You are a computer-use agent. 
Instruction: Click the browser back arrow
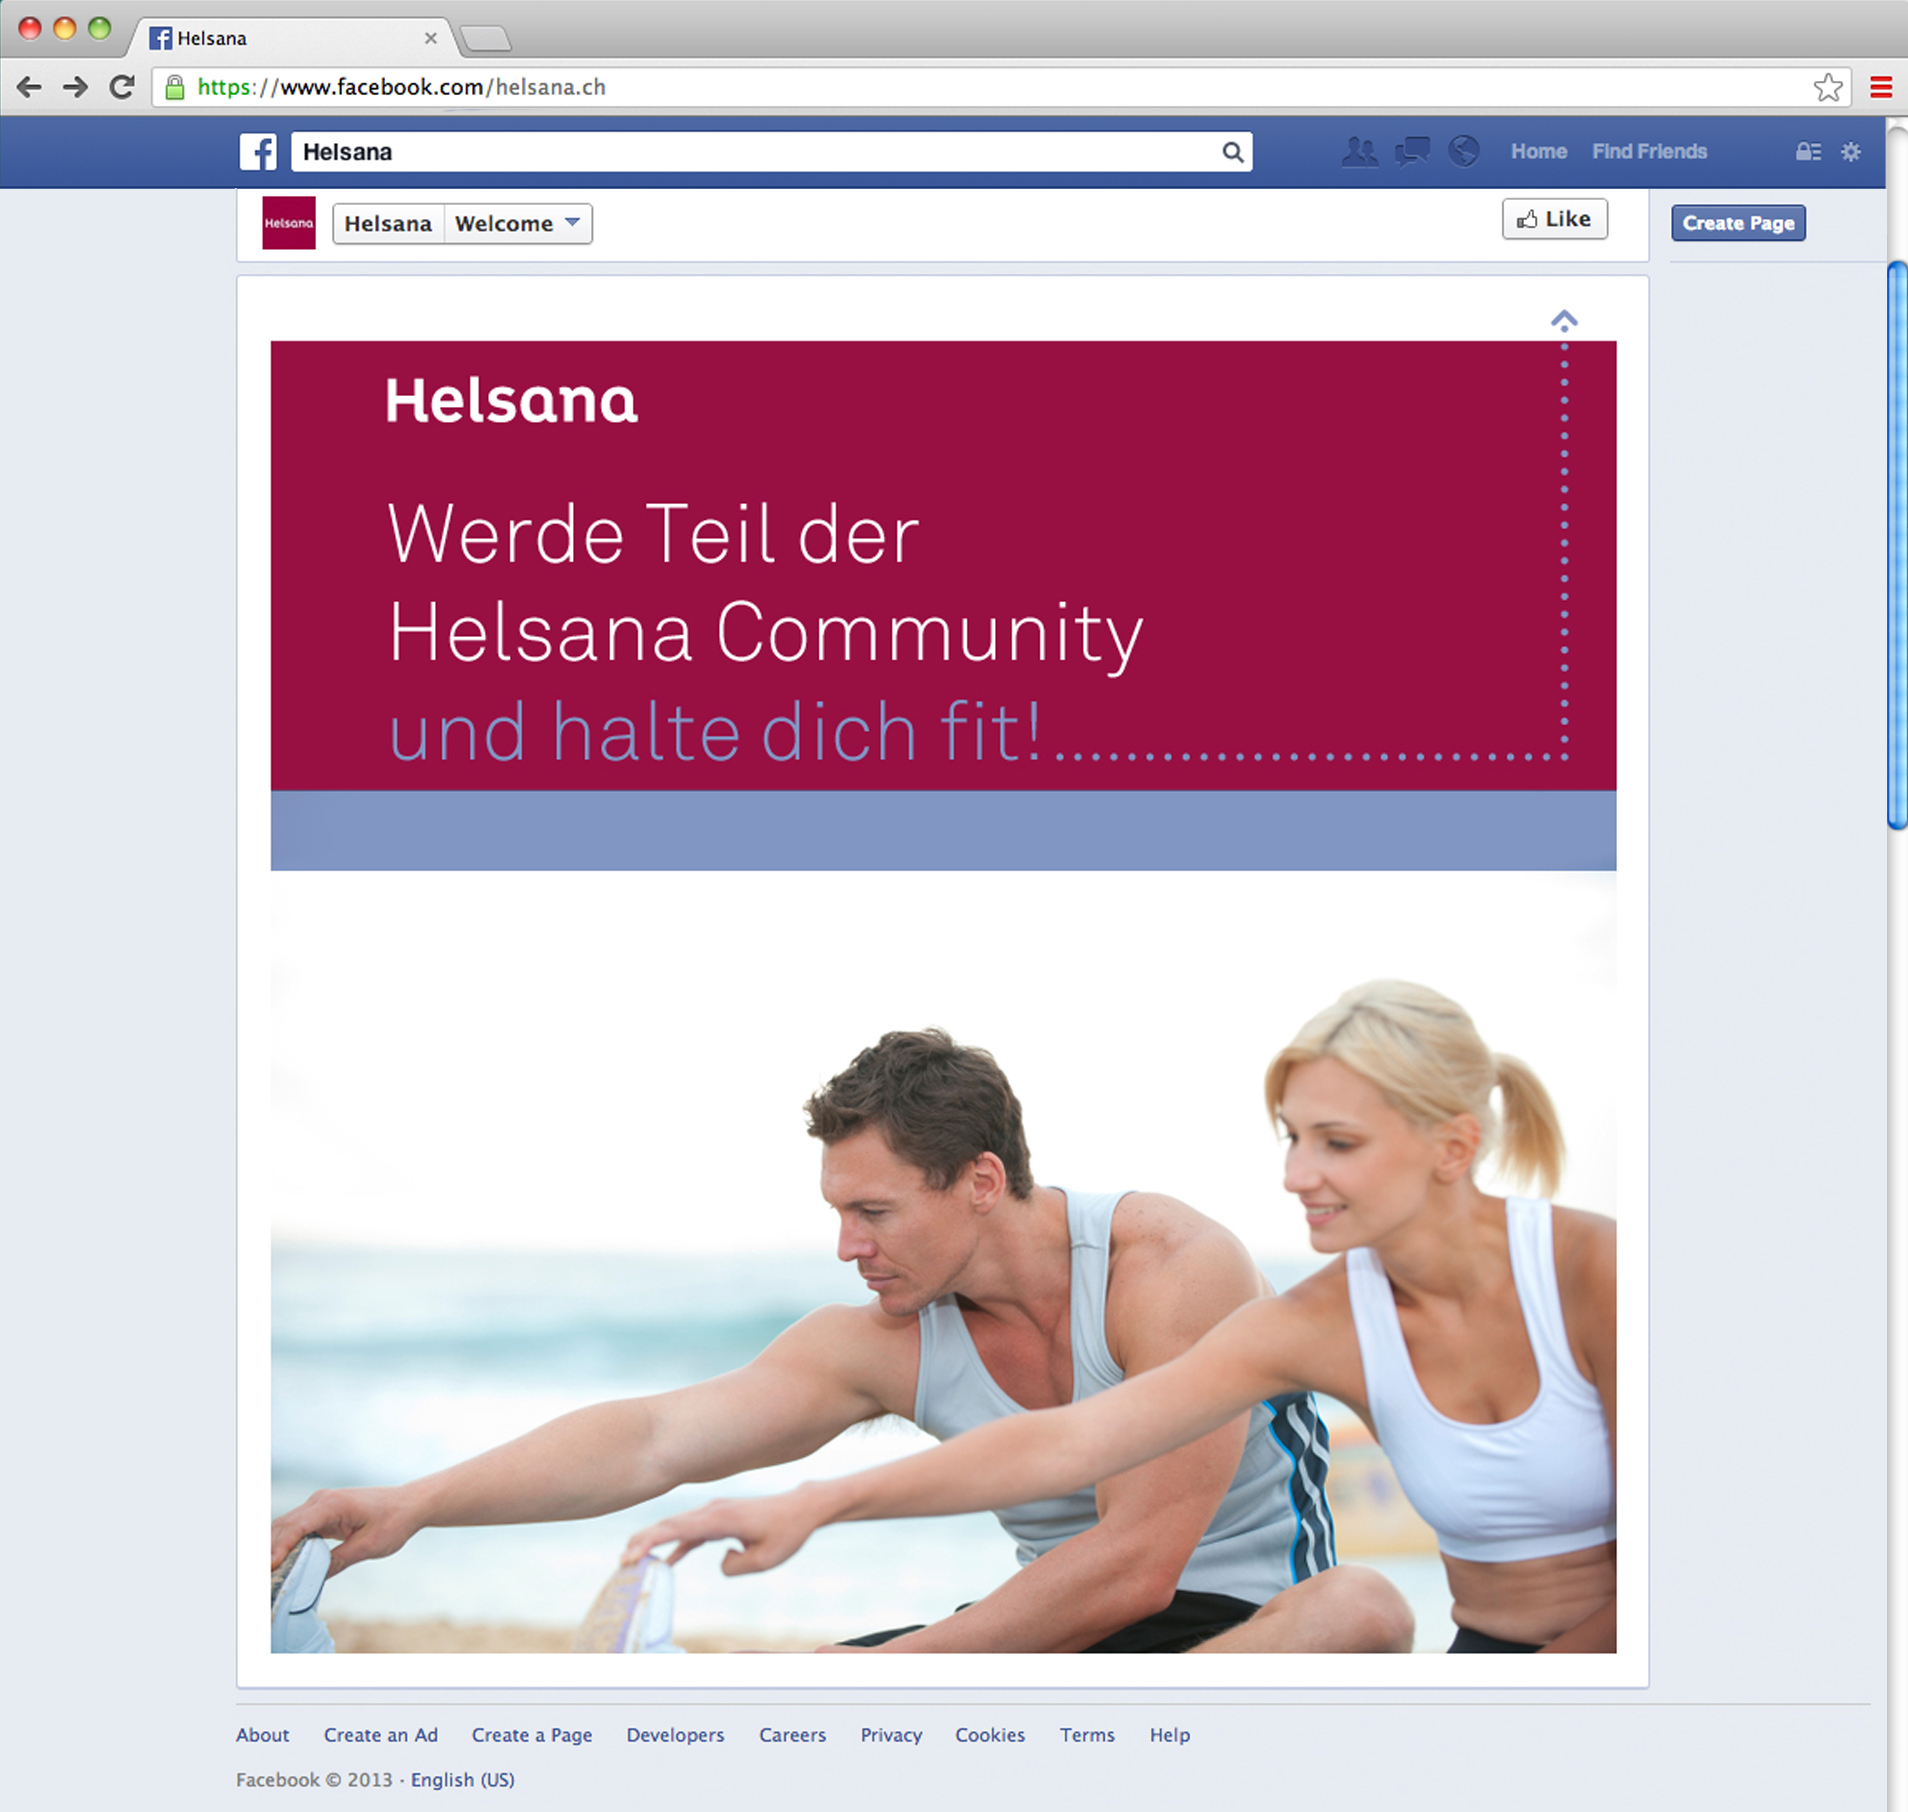click(30, 87)
